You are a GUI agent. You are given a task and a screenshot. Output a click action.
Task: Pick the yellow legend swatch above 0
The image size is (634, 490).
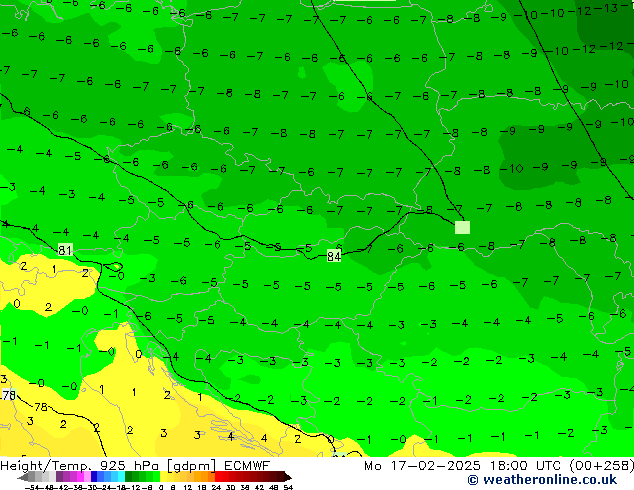(163, 477)
